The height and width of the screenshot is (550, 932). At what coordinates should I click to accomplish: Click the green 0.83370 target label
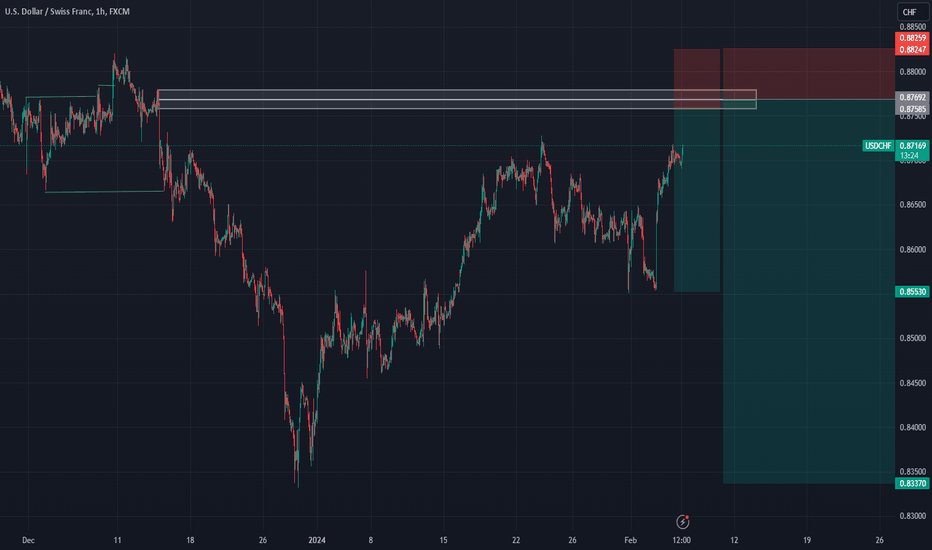pos(912,483)
